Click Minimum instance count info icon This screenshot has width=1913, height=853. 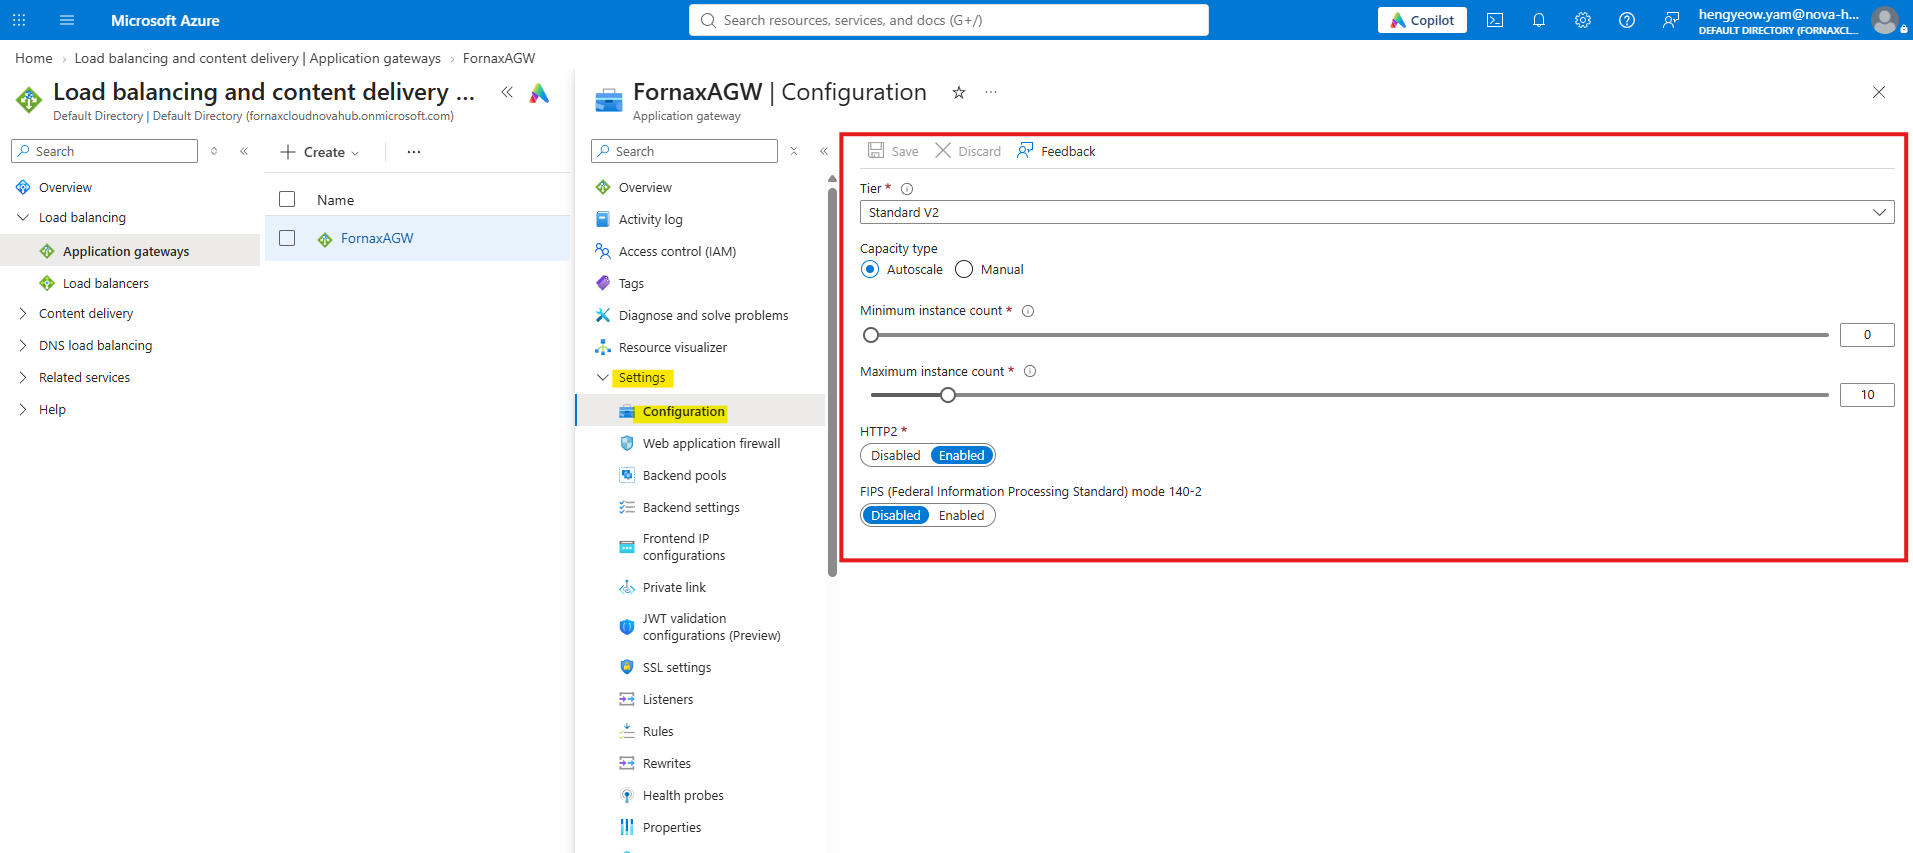coord(1028,311)
